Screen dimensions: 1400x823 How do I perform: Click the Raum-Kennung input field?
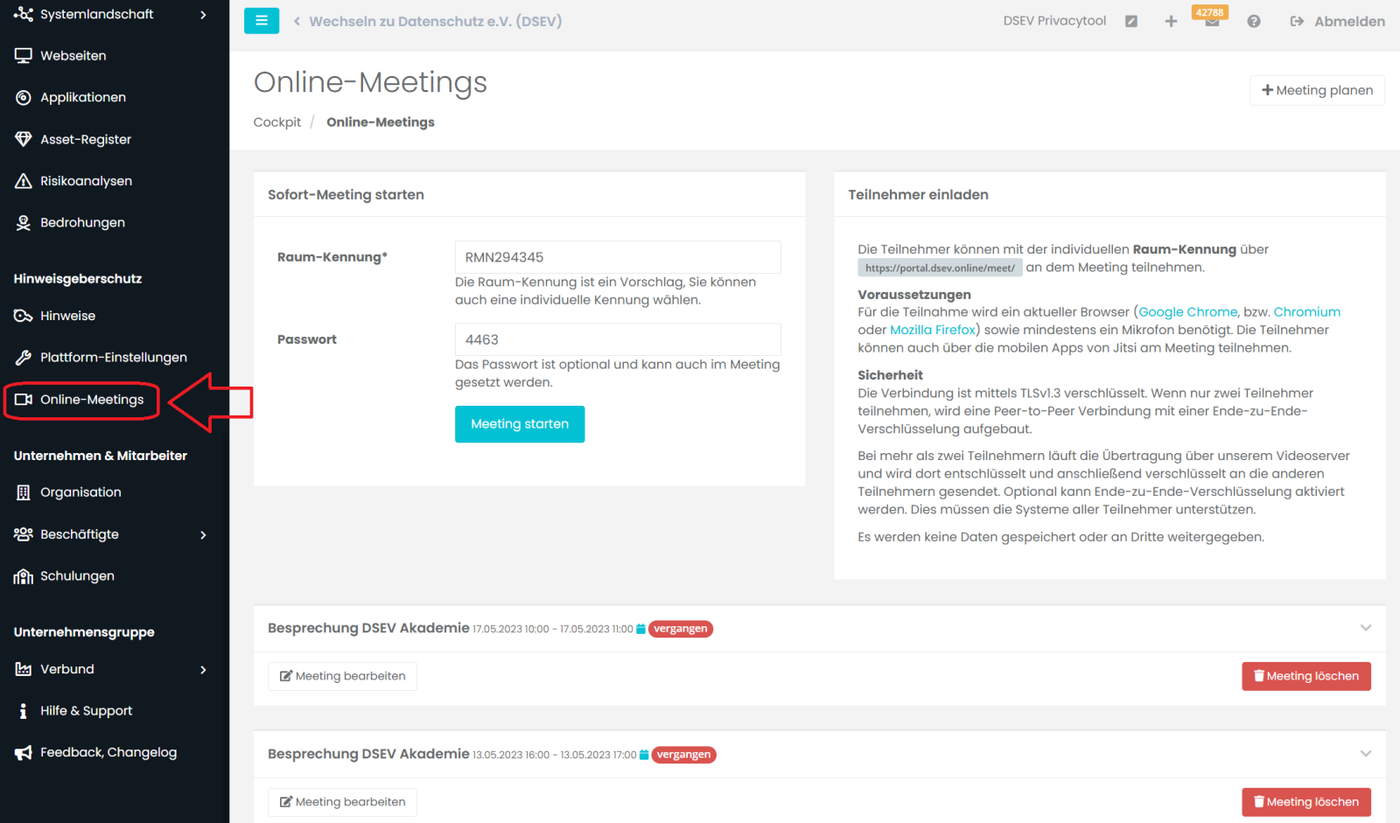coord(618,257)
